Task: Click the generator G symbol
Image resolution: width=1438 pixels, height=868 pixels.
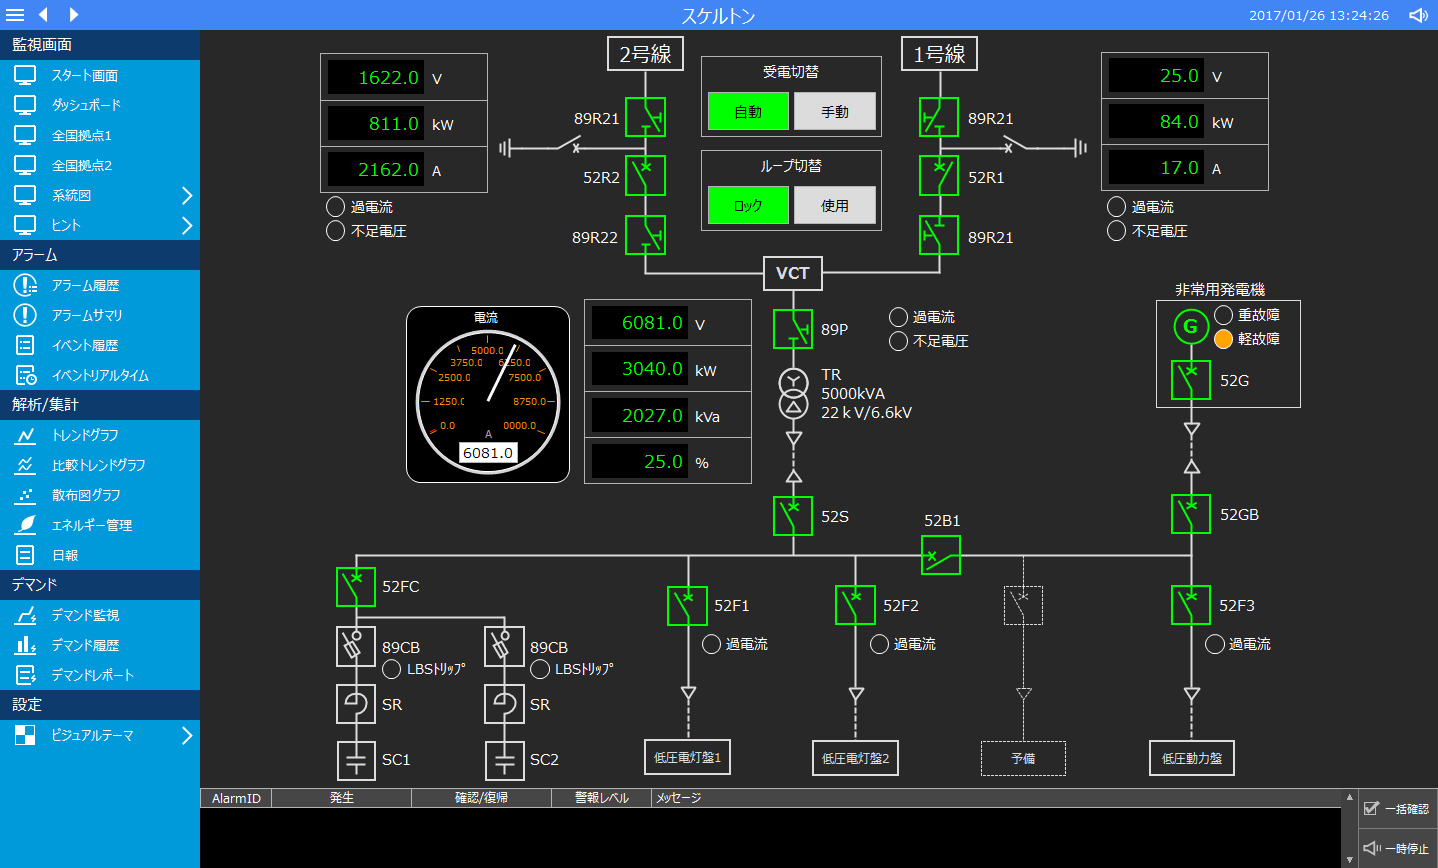Action: click(1190, 326)
